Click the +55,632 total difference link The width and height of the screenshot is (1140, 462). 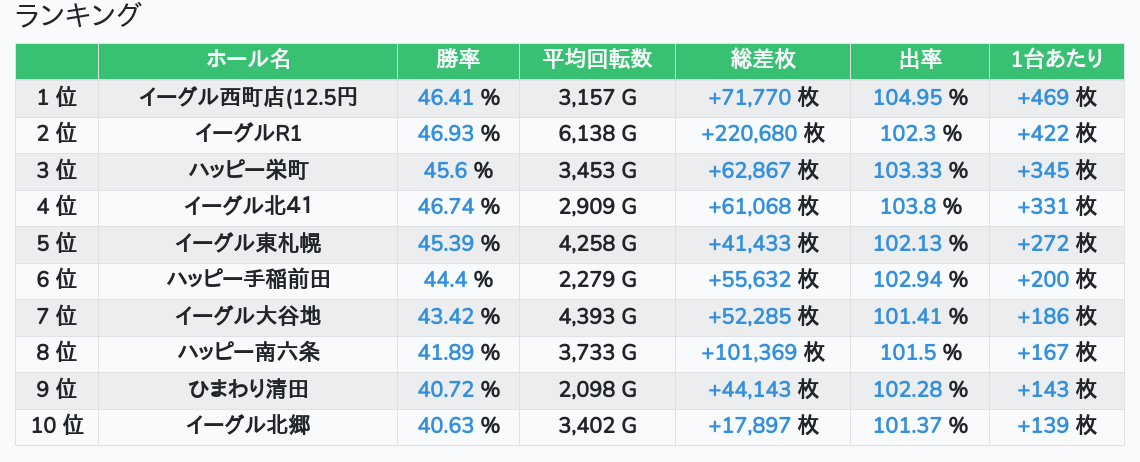coord(749,280)
